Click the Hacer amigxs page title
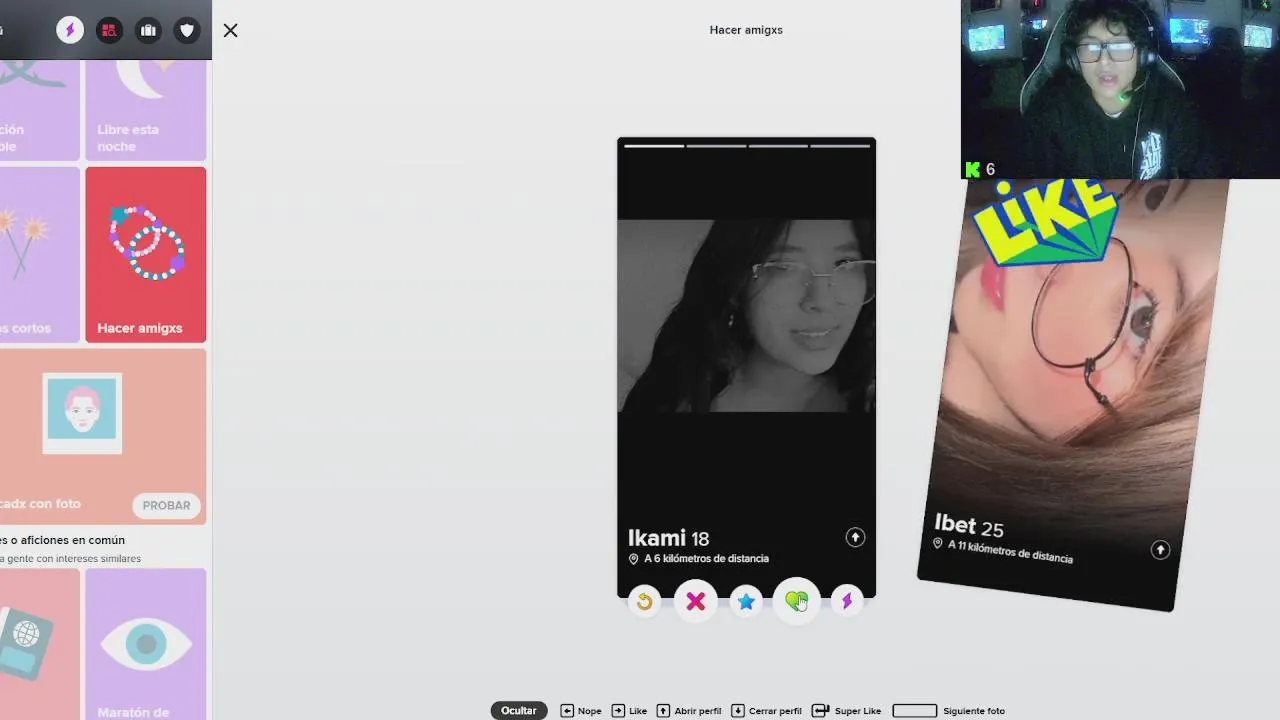This screenshot has width=1280, height=720. click(x=746, y=30)
